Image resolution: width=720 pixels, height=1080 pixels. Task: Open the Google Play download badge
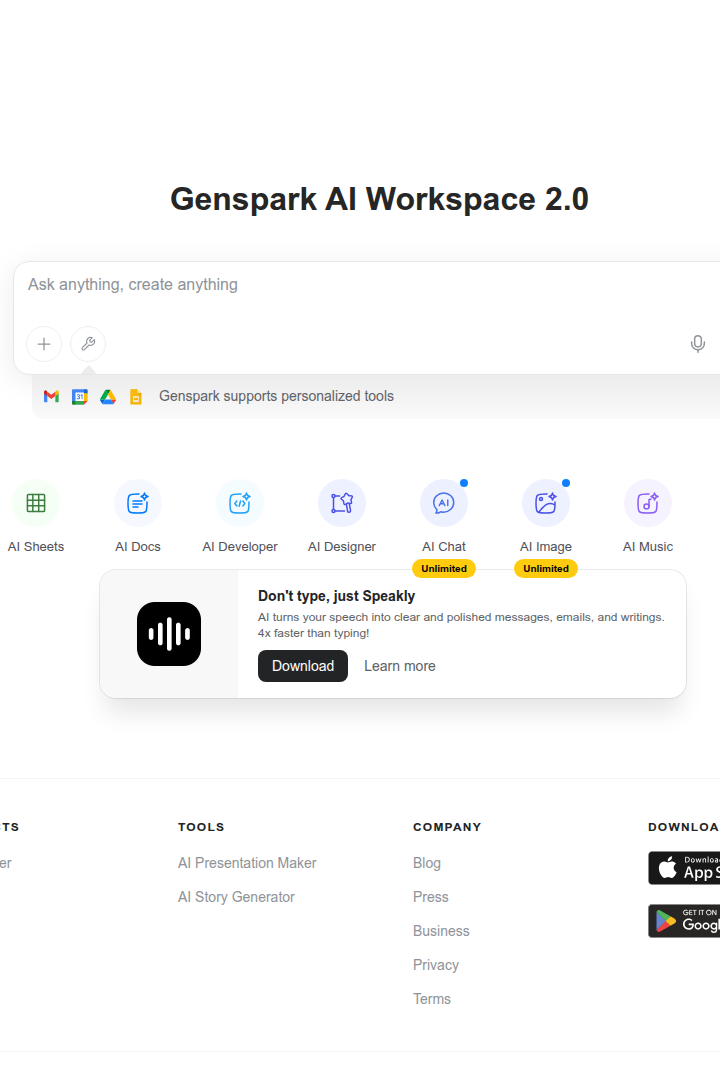(684, 921)
